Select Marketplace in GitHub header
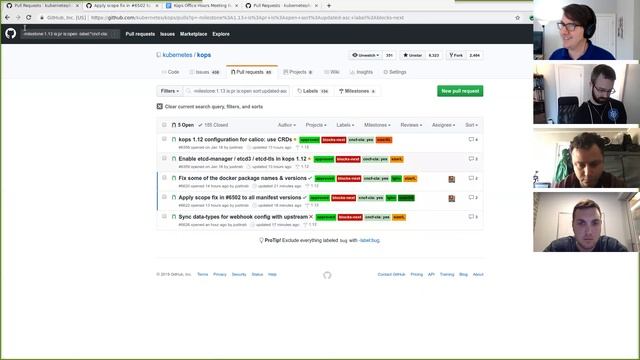Screen dimensions: 640x360 pos(193,34)
